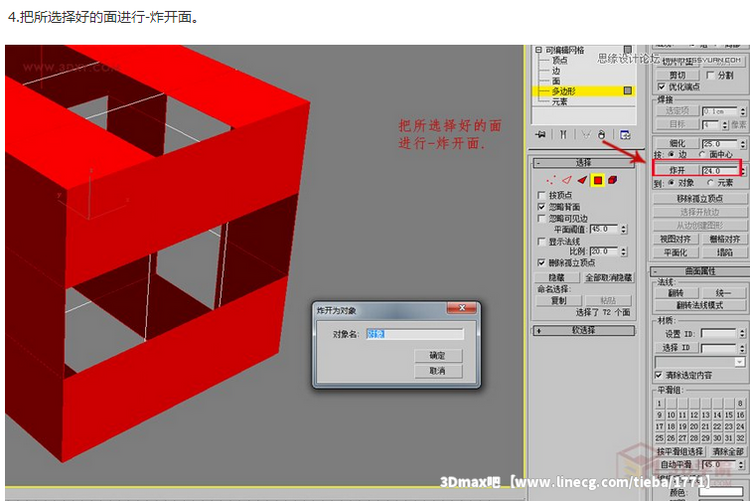This screenshot has height=501, width=750.
Task: Select 边 radio button for tessellate
Action: click(x=671, y=154)
